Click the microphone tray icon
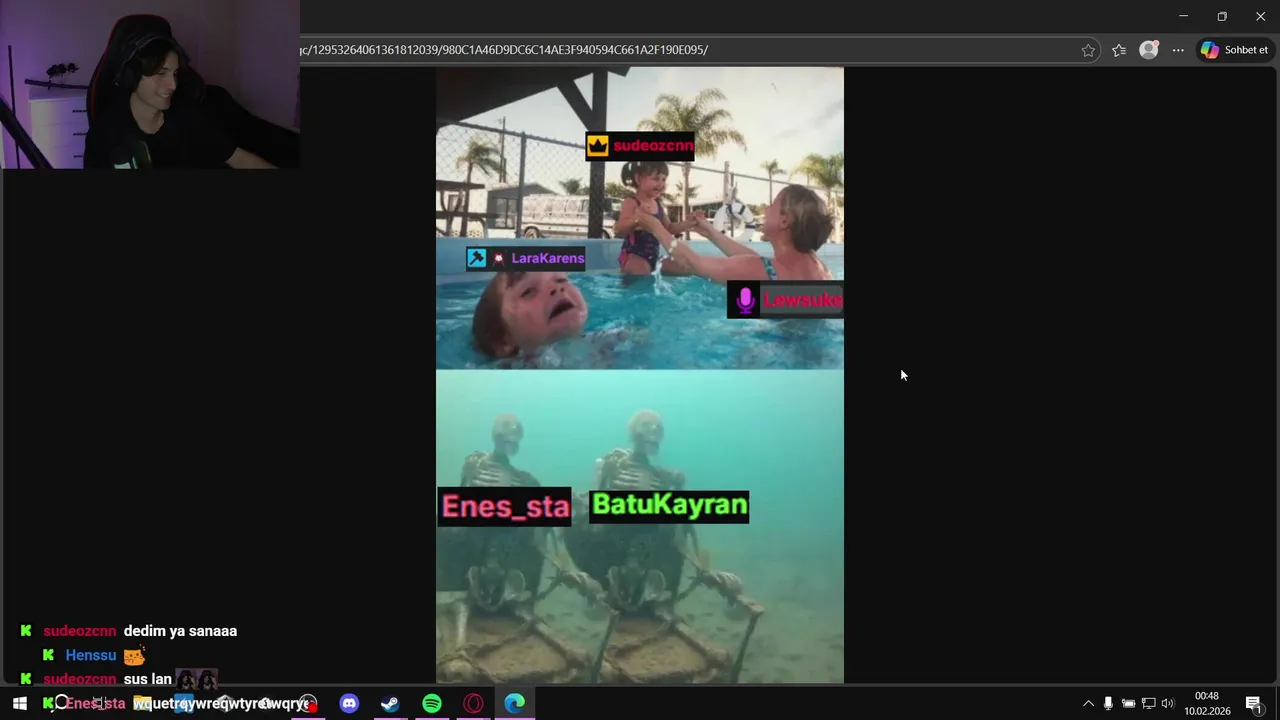 click(1108, 704)
